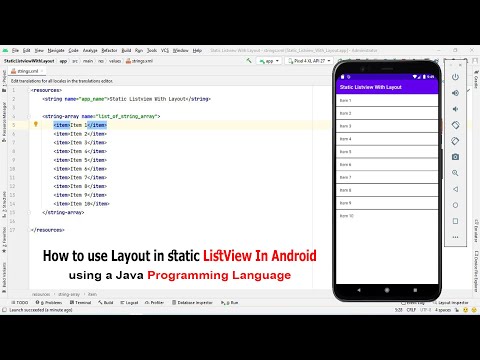Click the 4 spaces indent setting in status bar
The height and width of the screenshot is (360, 480).
443,310
